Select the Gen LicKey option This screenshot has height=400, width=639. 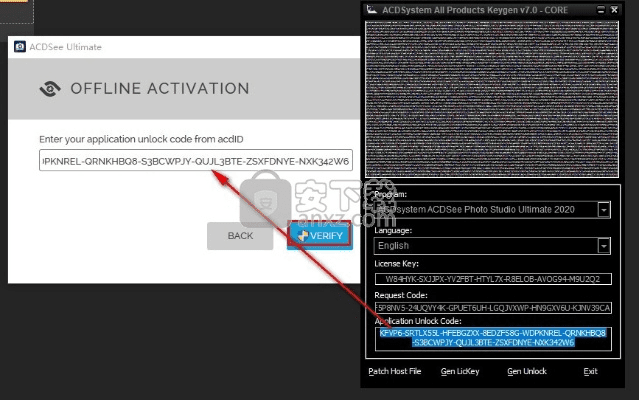[x=458, y=371]
